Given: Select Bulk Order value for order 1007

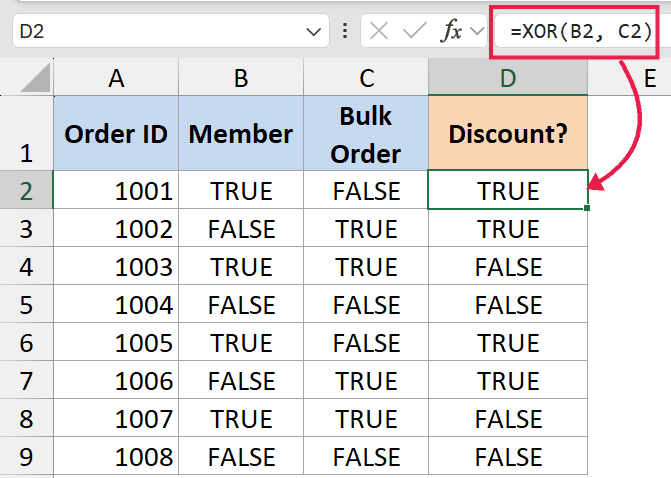Looking at the screenshot, I should (366, 418).
